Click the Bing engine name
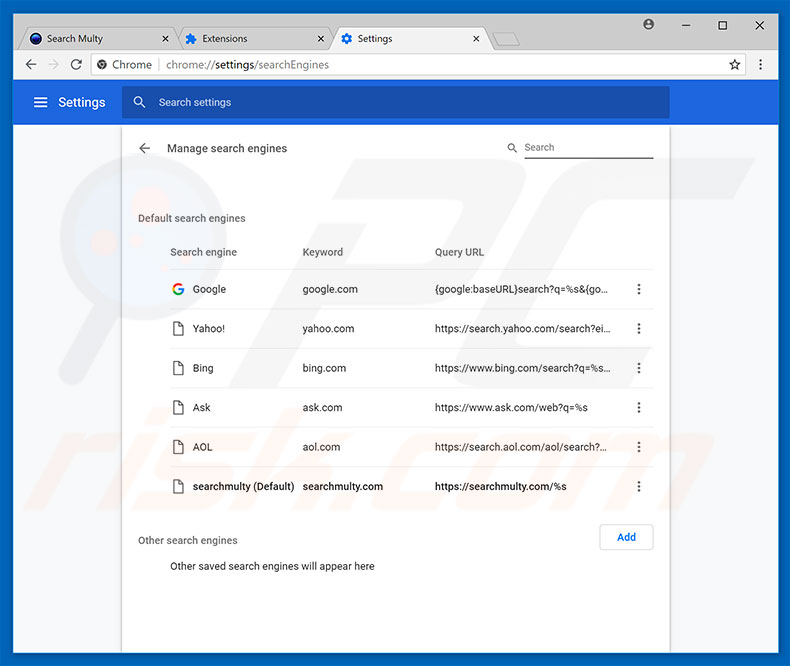This screenshot has height=666, width=790. pyautogui.click(x=203, y=368)
